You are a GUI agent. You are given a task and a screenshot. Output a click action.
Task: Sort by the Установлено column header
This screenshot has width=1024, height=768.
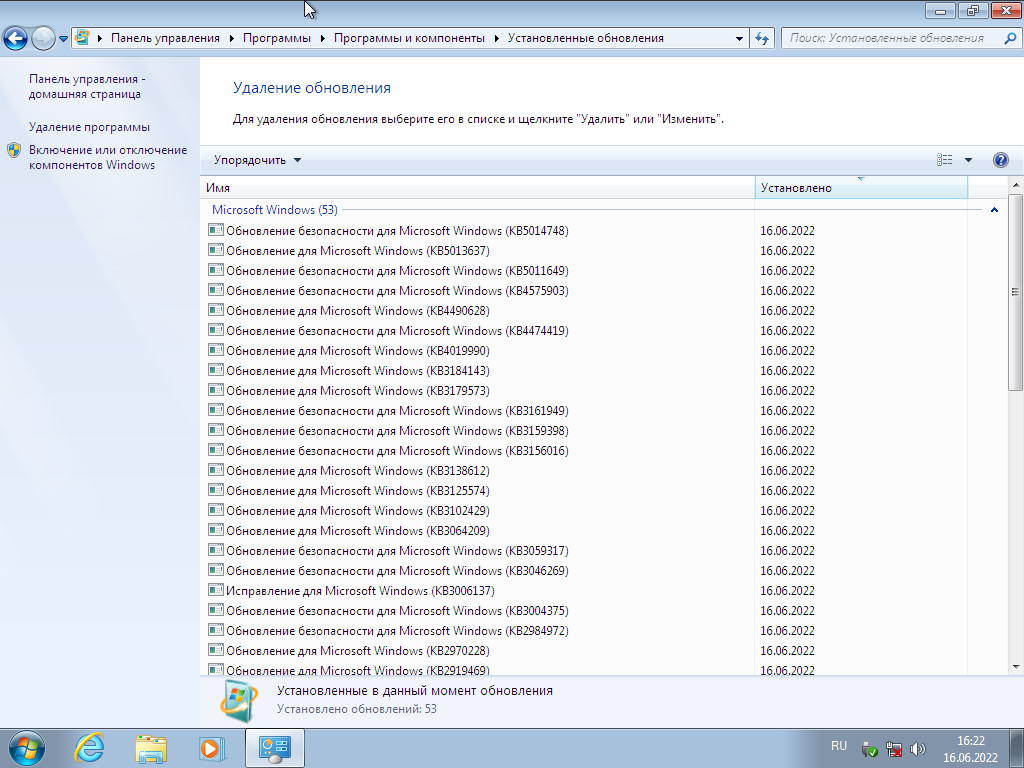861,187
